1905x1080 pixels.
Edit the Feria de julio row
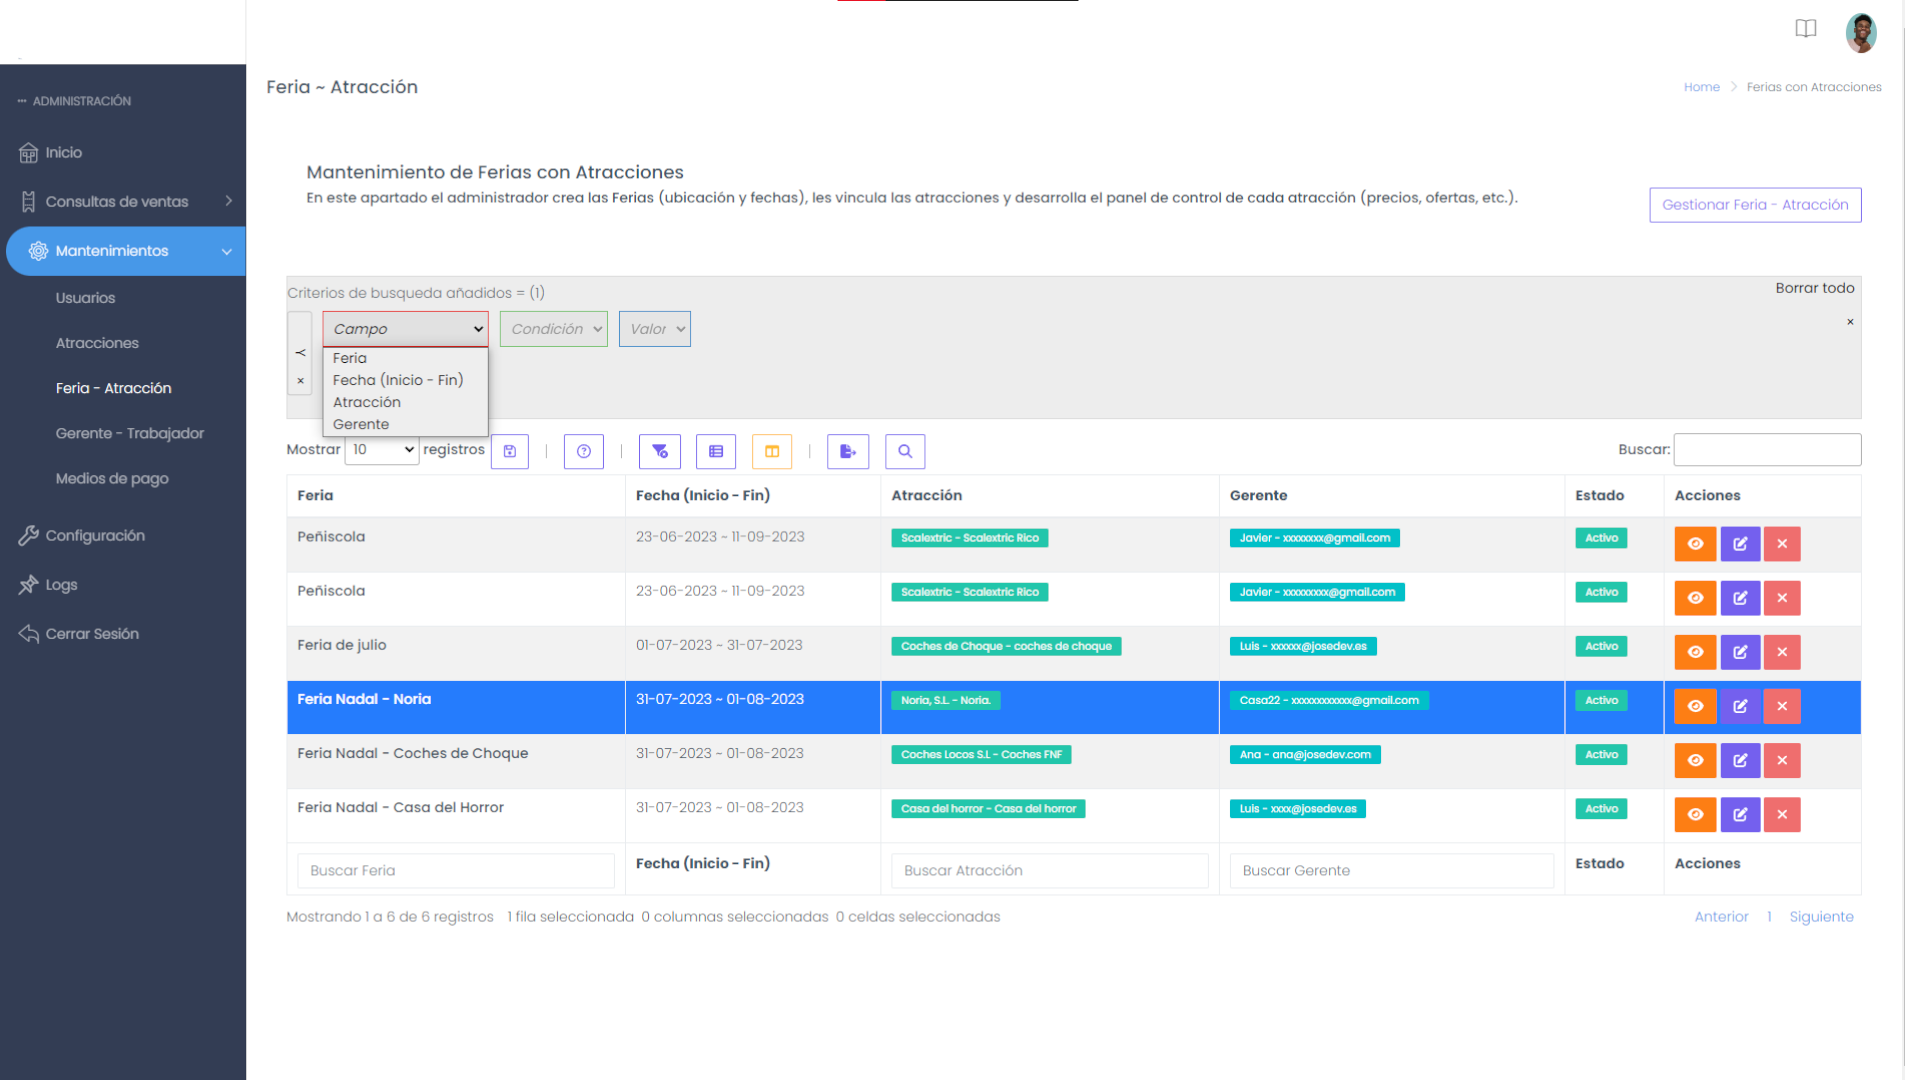click(1740, 652)
